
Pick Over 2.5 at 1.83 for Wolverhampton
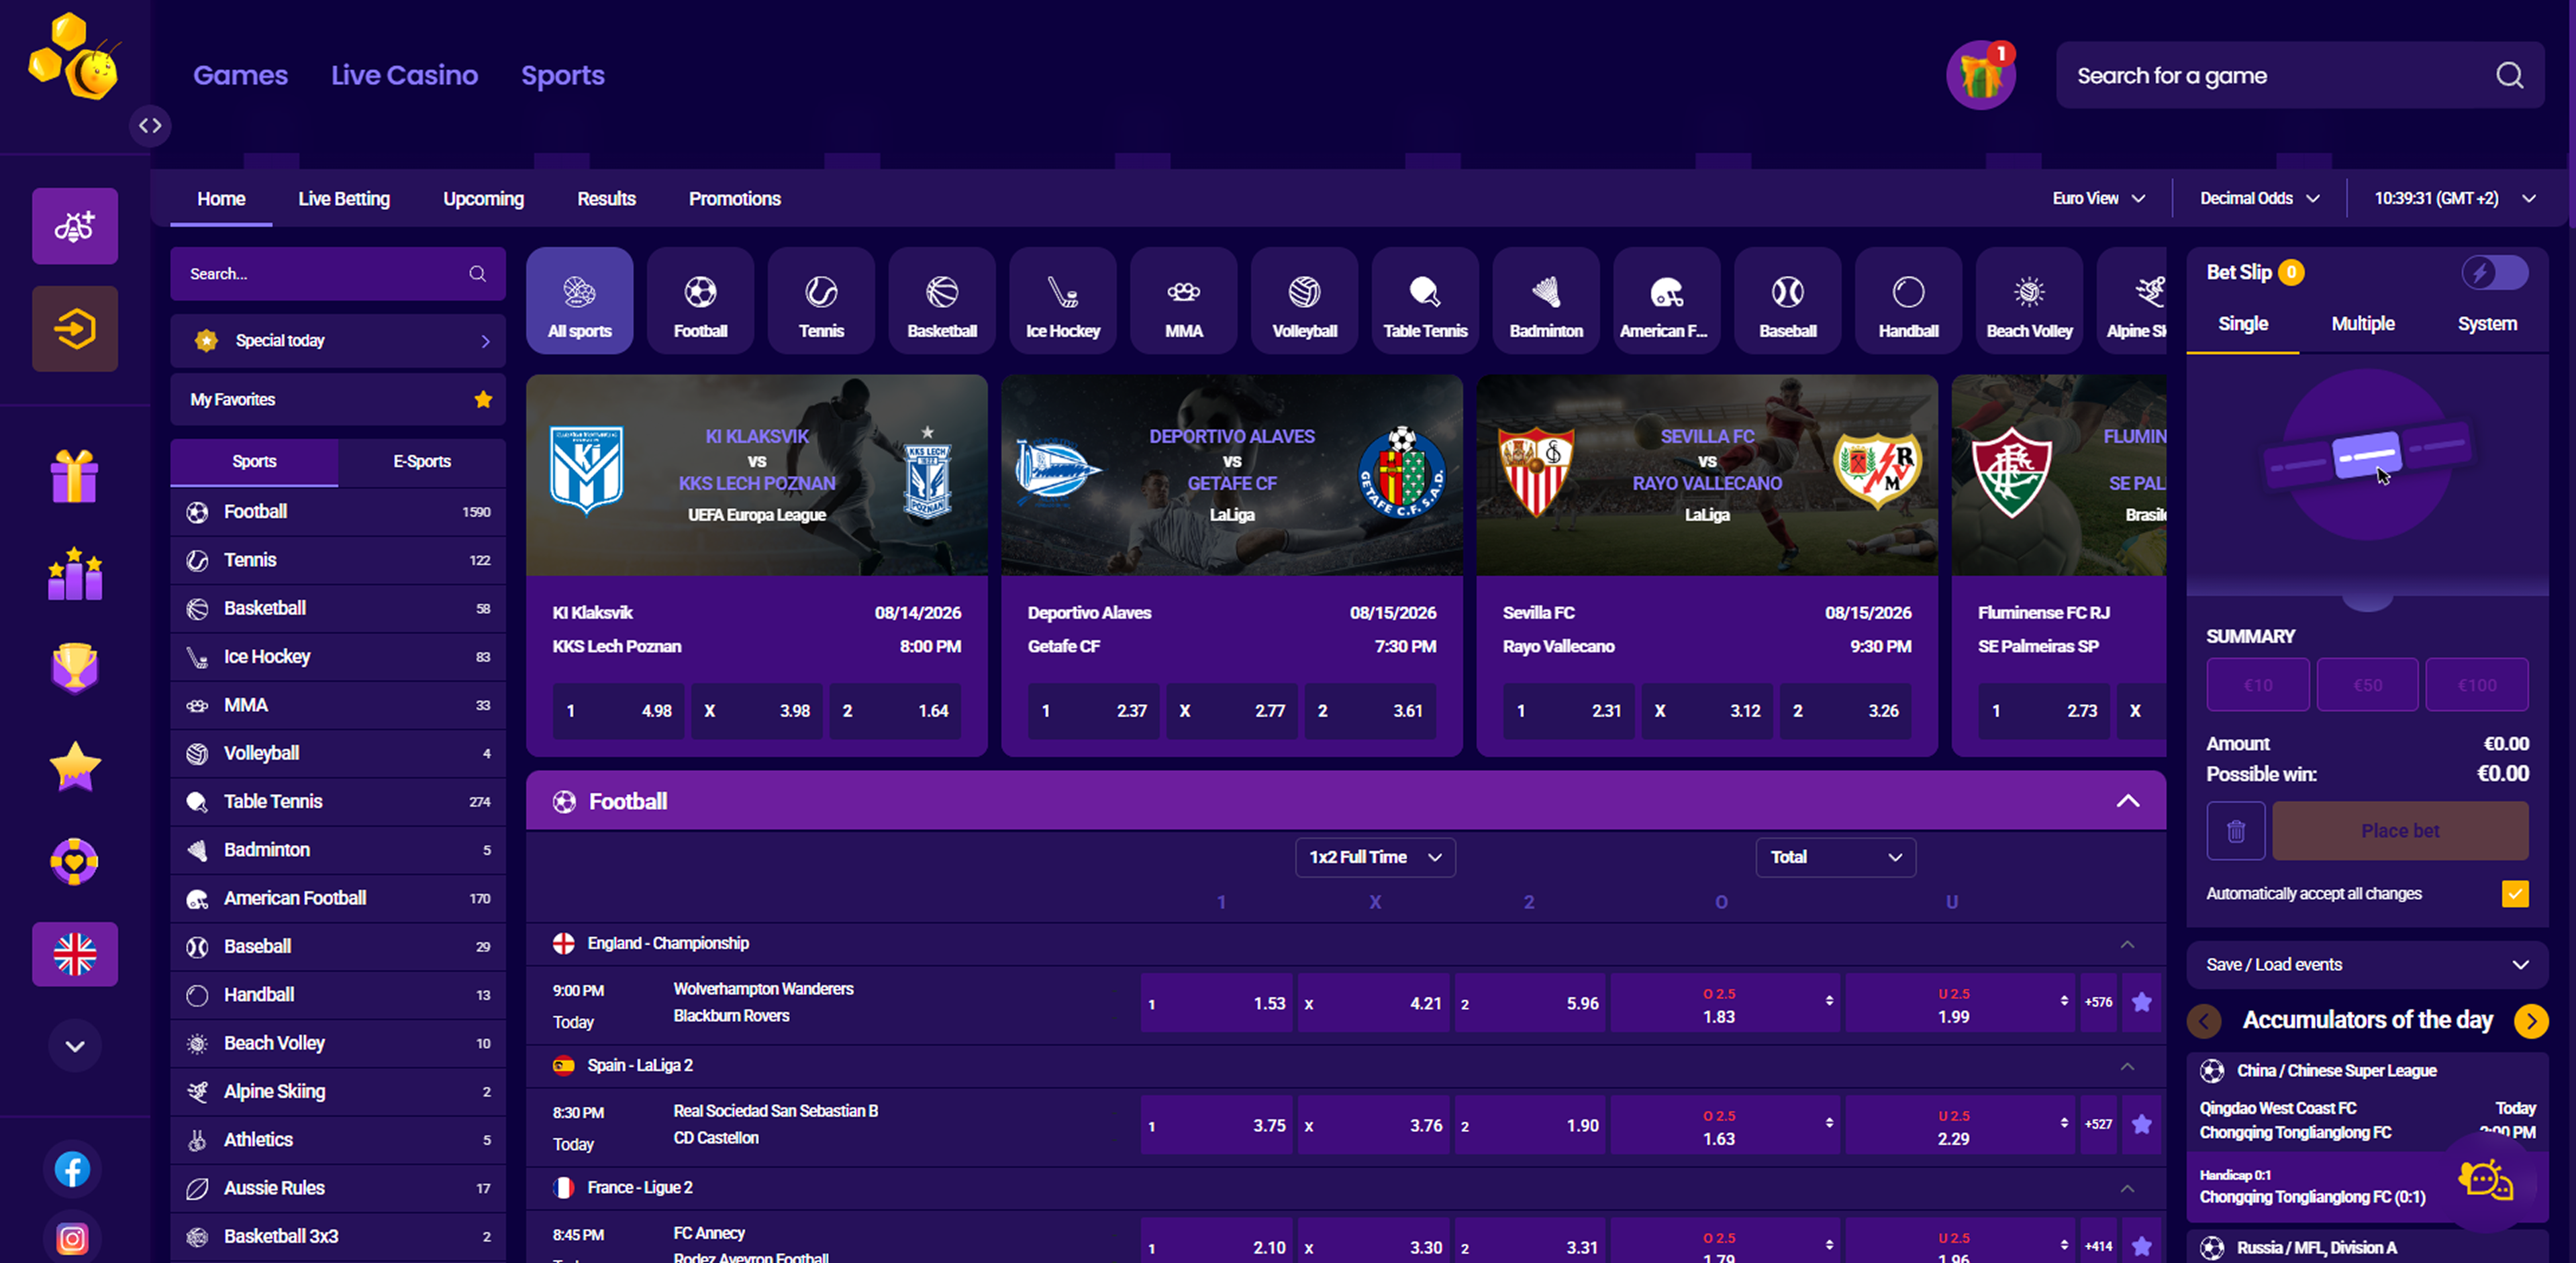1724,1004
